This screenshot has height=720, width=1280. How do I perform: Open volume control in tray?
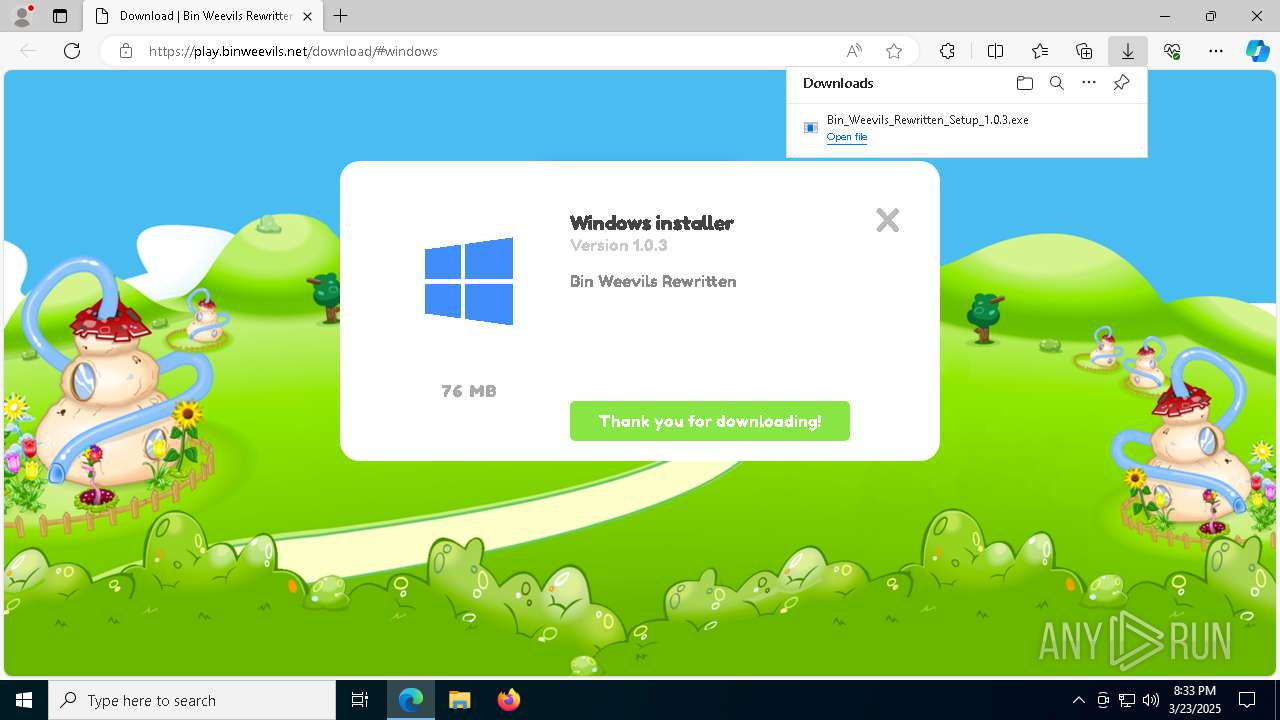click(x=1151, y=700)
